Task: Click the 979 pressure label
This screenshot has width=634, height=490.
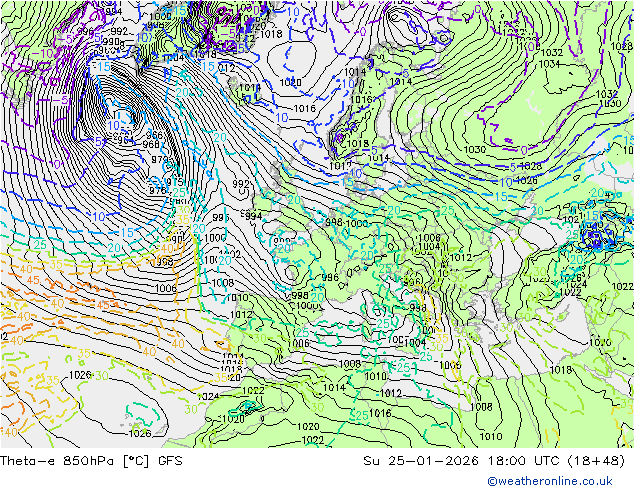Action: [x=159, y=159]
